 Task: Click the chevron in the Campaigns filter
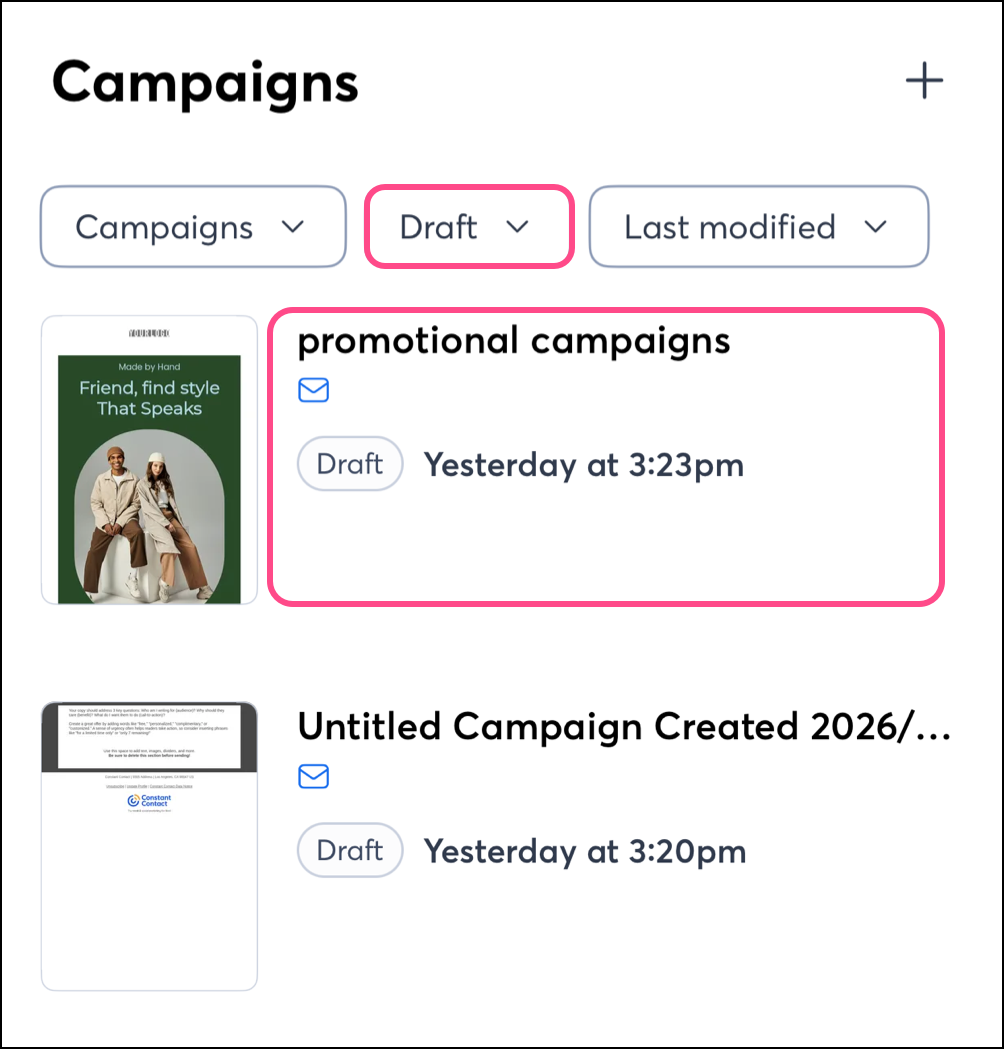(293, 227)
